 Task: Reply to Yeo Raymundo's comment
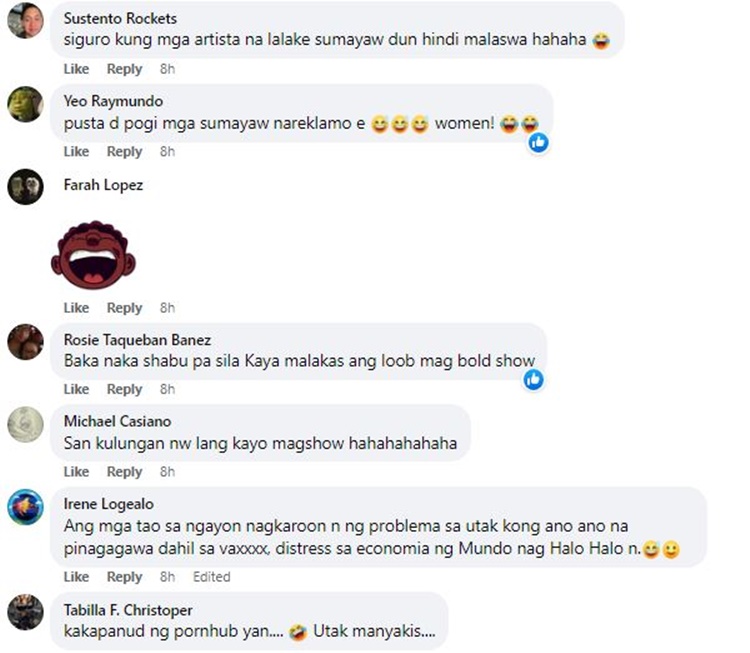pyautogui.click(x=124, y=152)
